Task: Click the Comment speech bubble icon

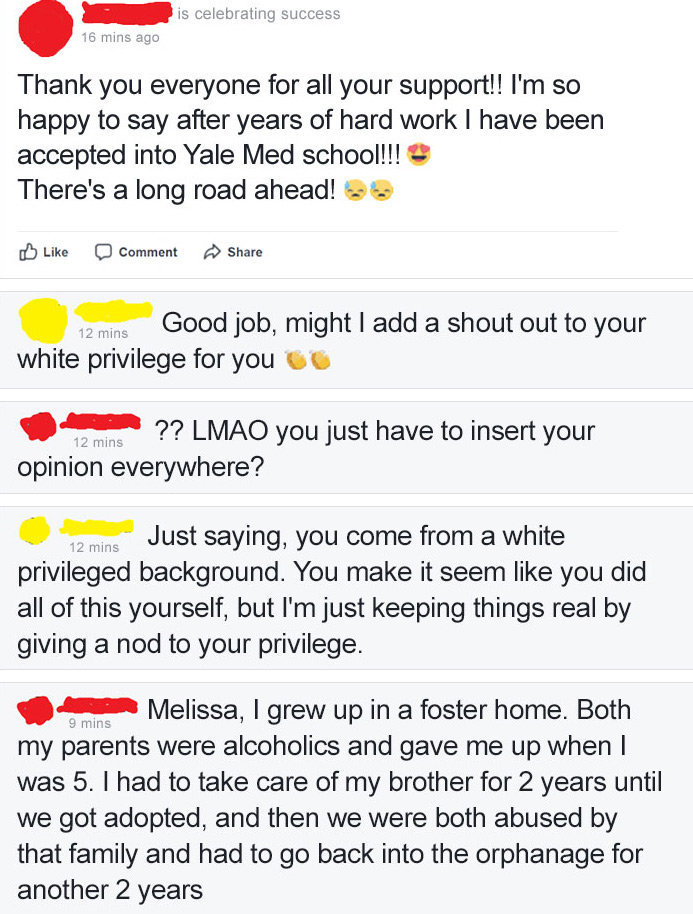Action: (x=103, y=252)
